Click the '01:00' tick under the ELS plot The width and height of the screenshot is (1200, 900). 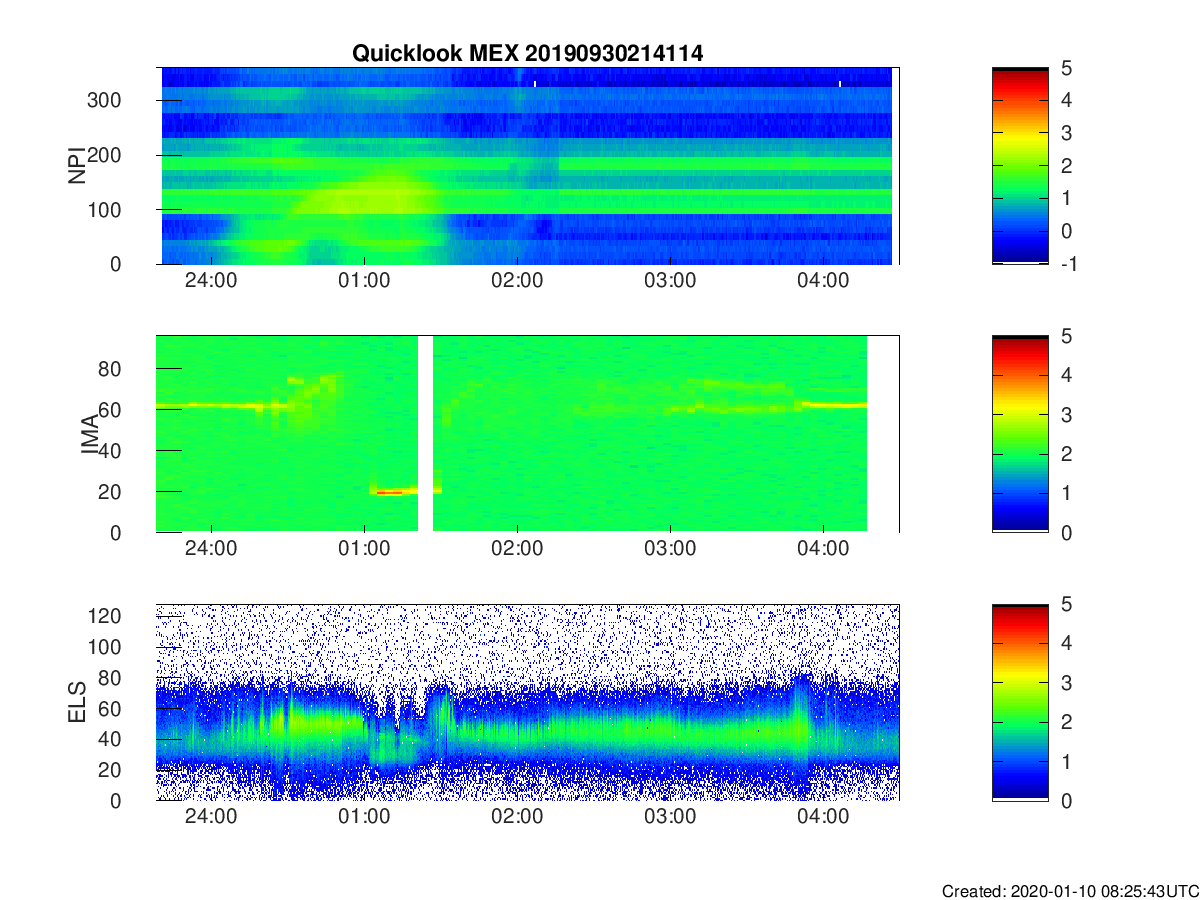coord(364,817)
